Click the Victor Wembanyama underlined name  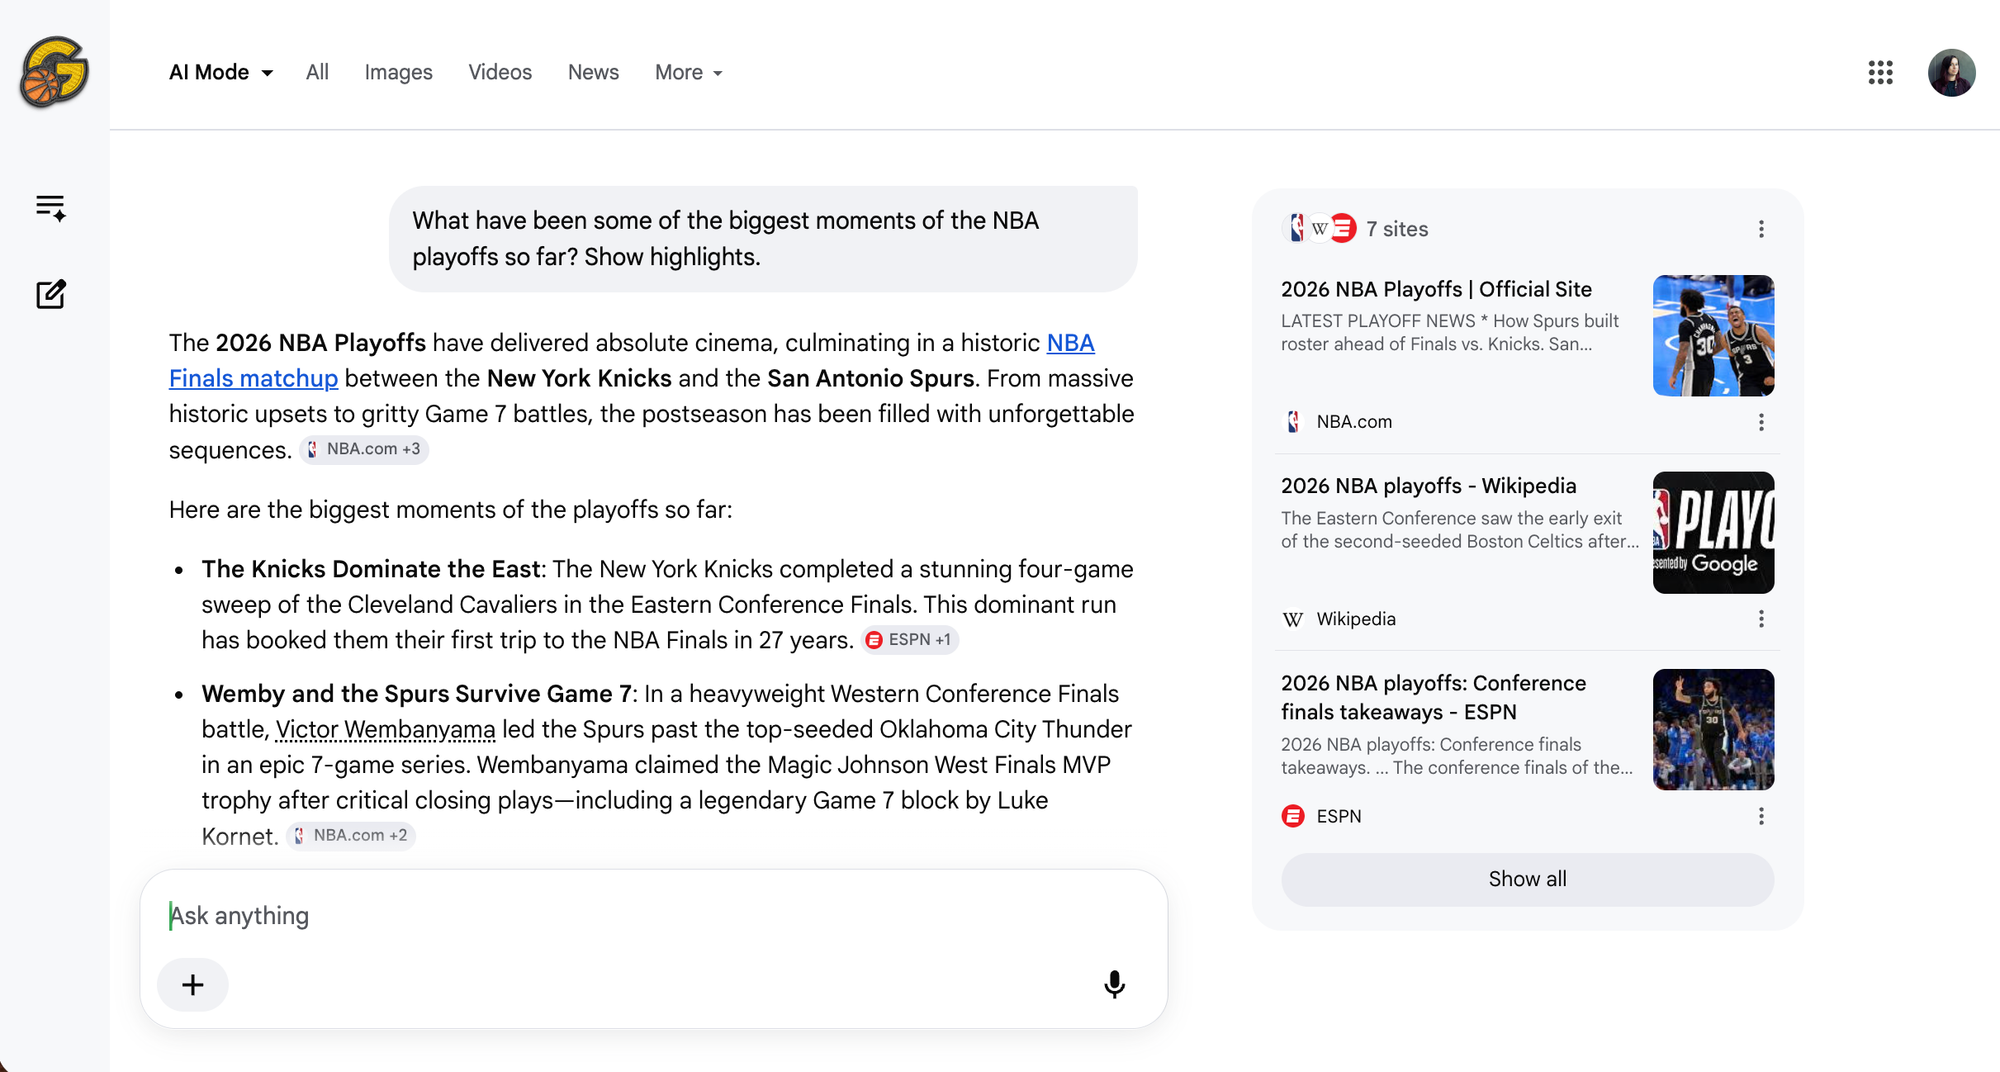385,730
